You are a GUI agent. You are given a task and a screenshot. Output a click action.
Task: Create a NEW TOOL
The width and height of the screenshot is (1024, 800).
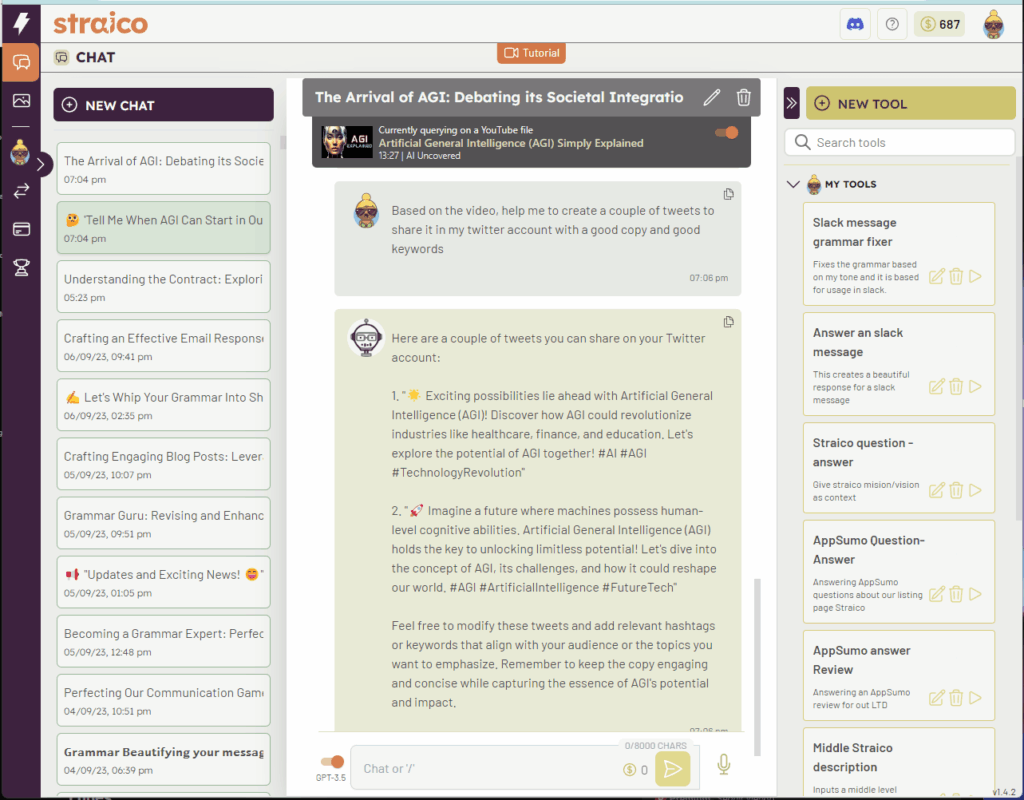(911, 103)
